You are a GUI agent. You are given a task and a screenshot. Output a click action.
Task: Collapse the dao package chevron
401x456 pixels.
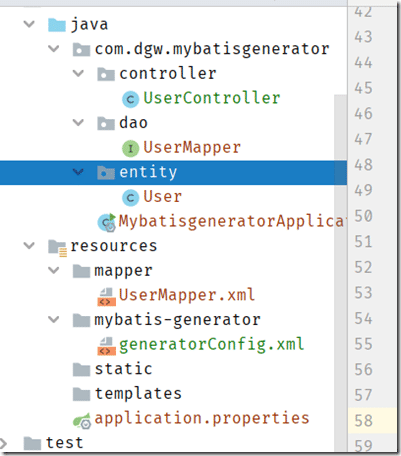coord(78,122)
